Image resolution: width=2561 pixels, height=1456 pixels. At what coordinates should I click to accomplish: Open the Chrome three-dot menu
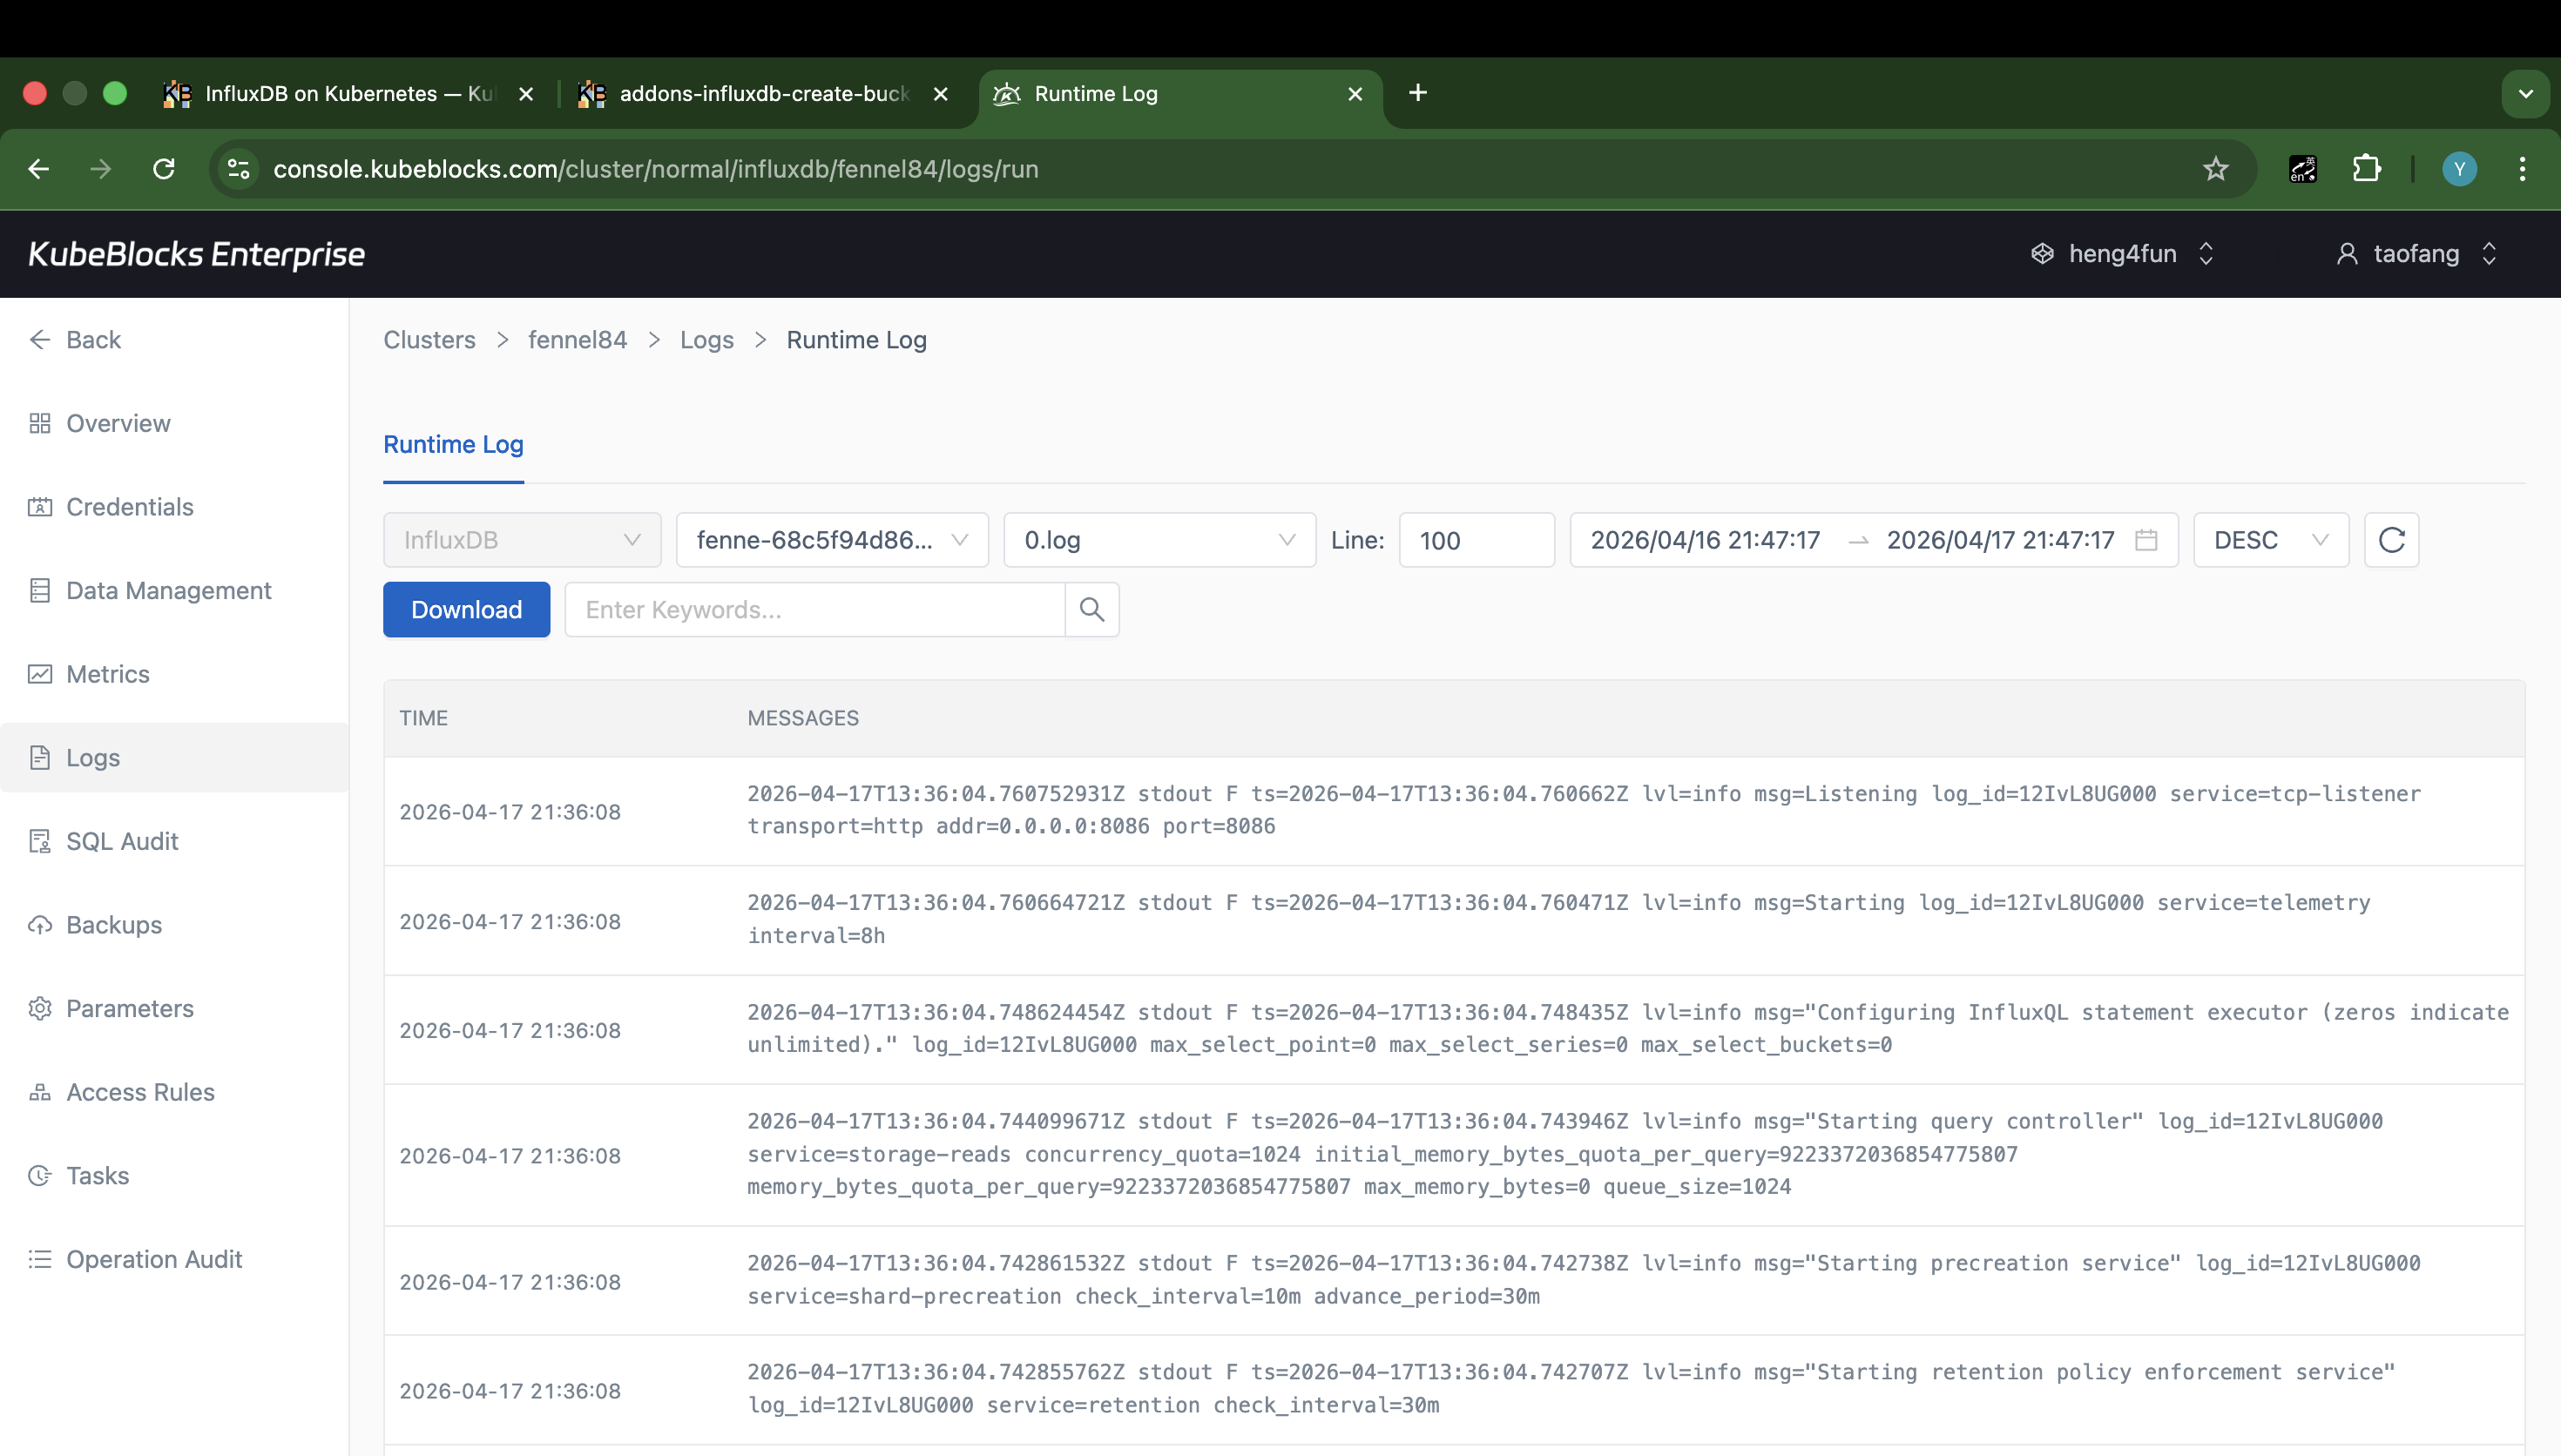(x=2522, y=169)
